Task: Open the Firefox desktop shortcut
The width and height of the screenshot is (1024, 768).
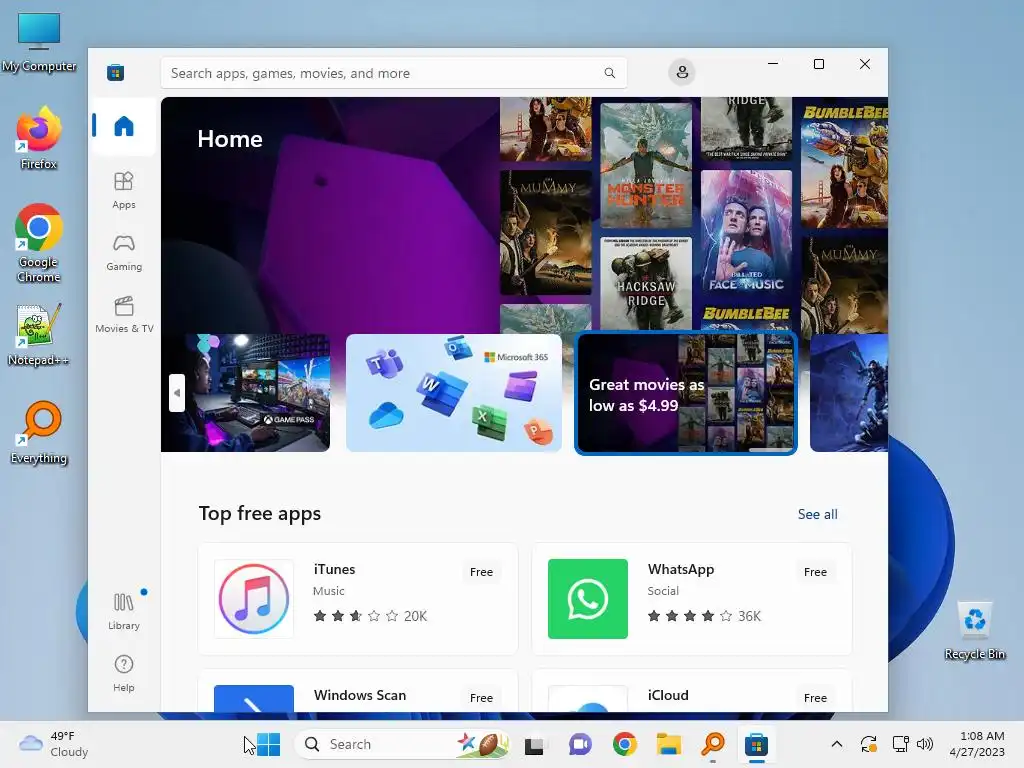Action: point(39,139)
